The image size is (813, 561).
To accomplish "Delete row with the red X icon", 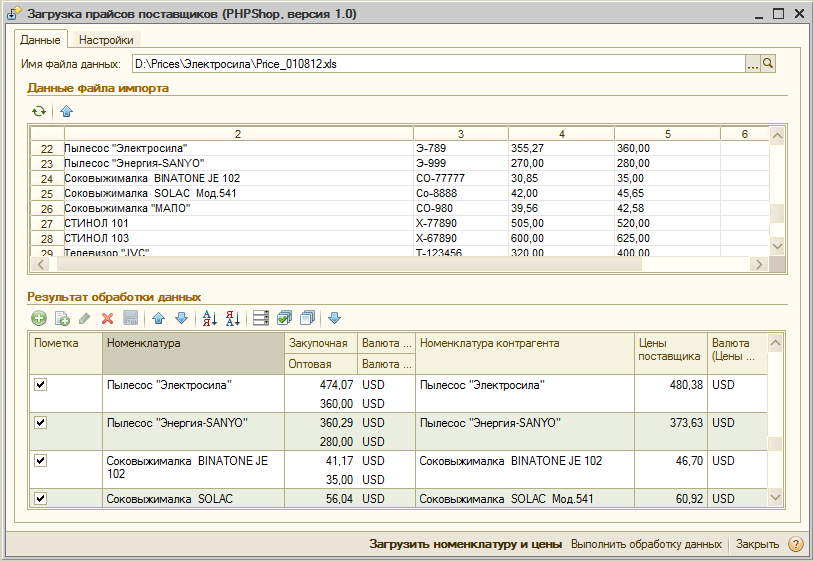I will click(107, 318).
